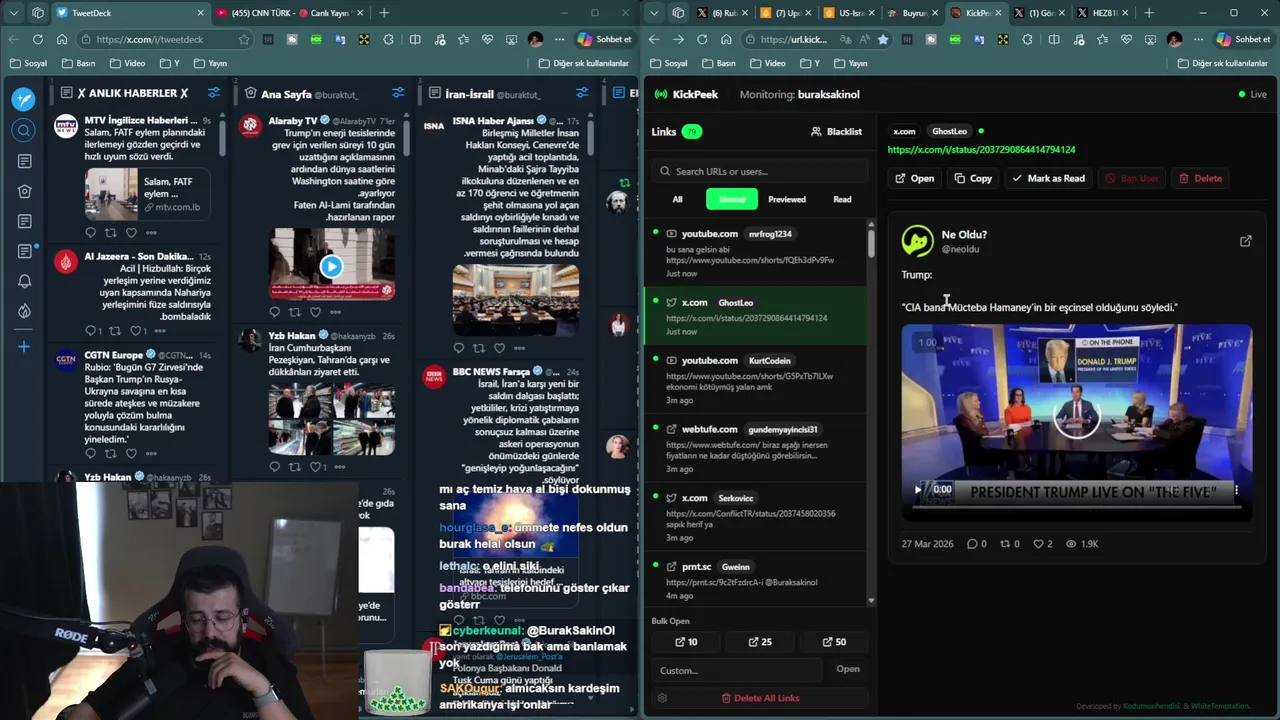Favorite the TweetDeck page with star icon
1280x720 pixels.
pyautogui.click(x=243, y=39)
